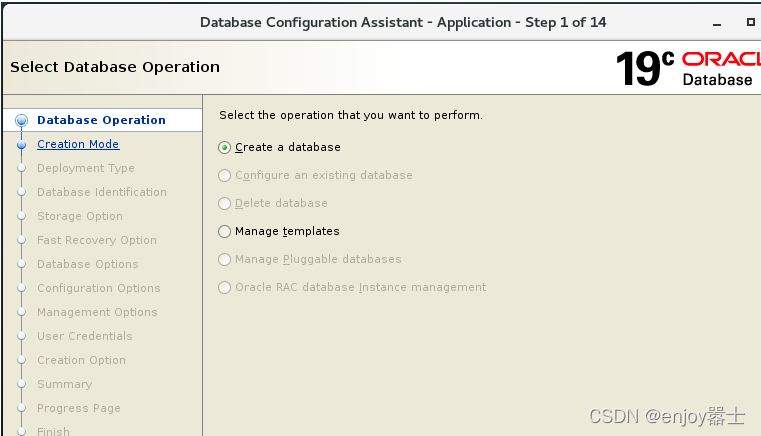The width and height of the screenshot is (761, 436).
Task: Click the Summary step in sidebar
Action: tap(64, 384)
